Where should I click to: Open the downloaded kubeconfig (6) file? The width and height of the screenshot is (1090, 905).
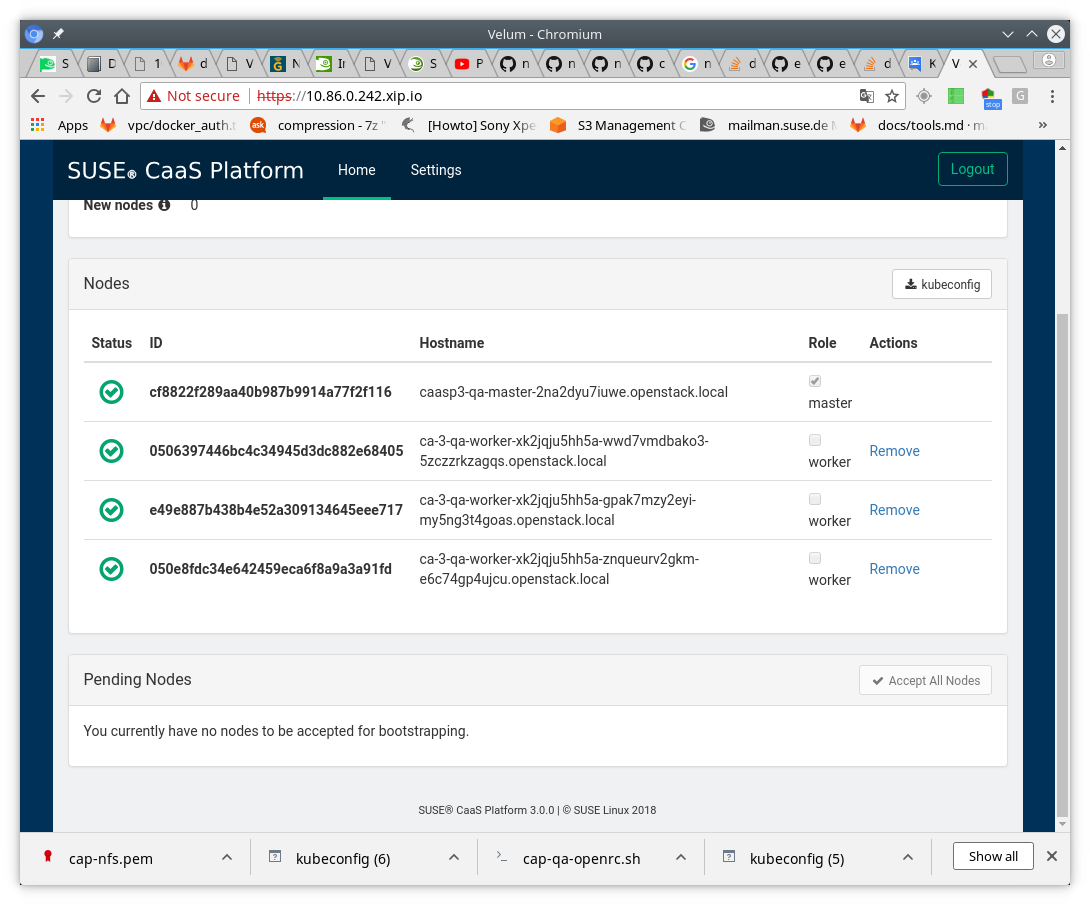tap(343, 859)
